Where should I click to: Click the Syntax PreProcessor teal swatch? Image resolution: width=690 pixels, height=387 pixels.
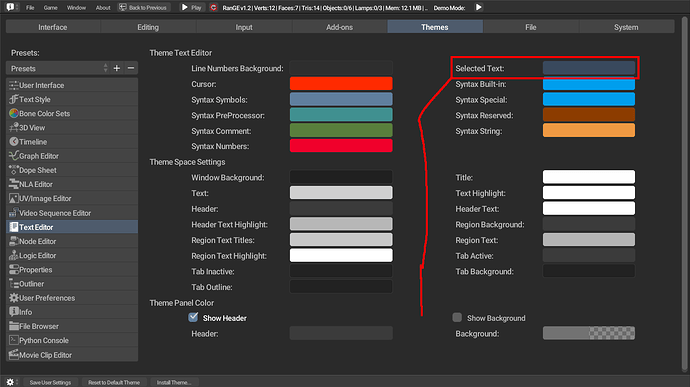click(341, 115)
